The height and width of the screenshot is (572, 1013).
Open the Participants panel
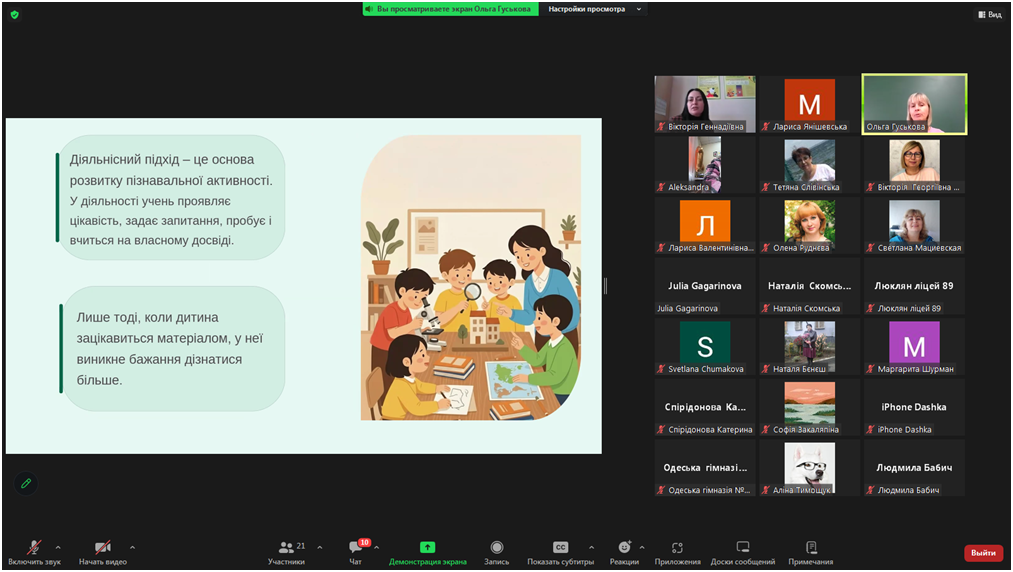pos(287,551)
